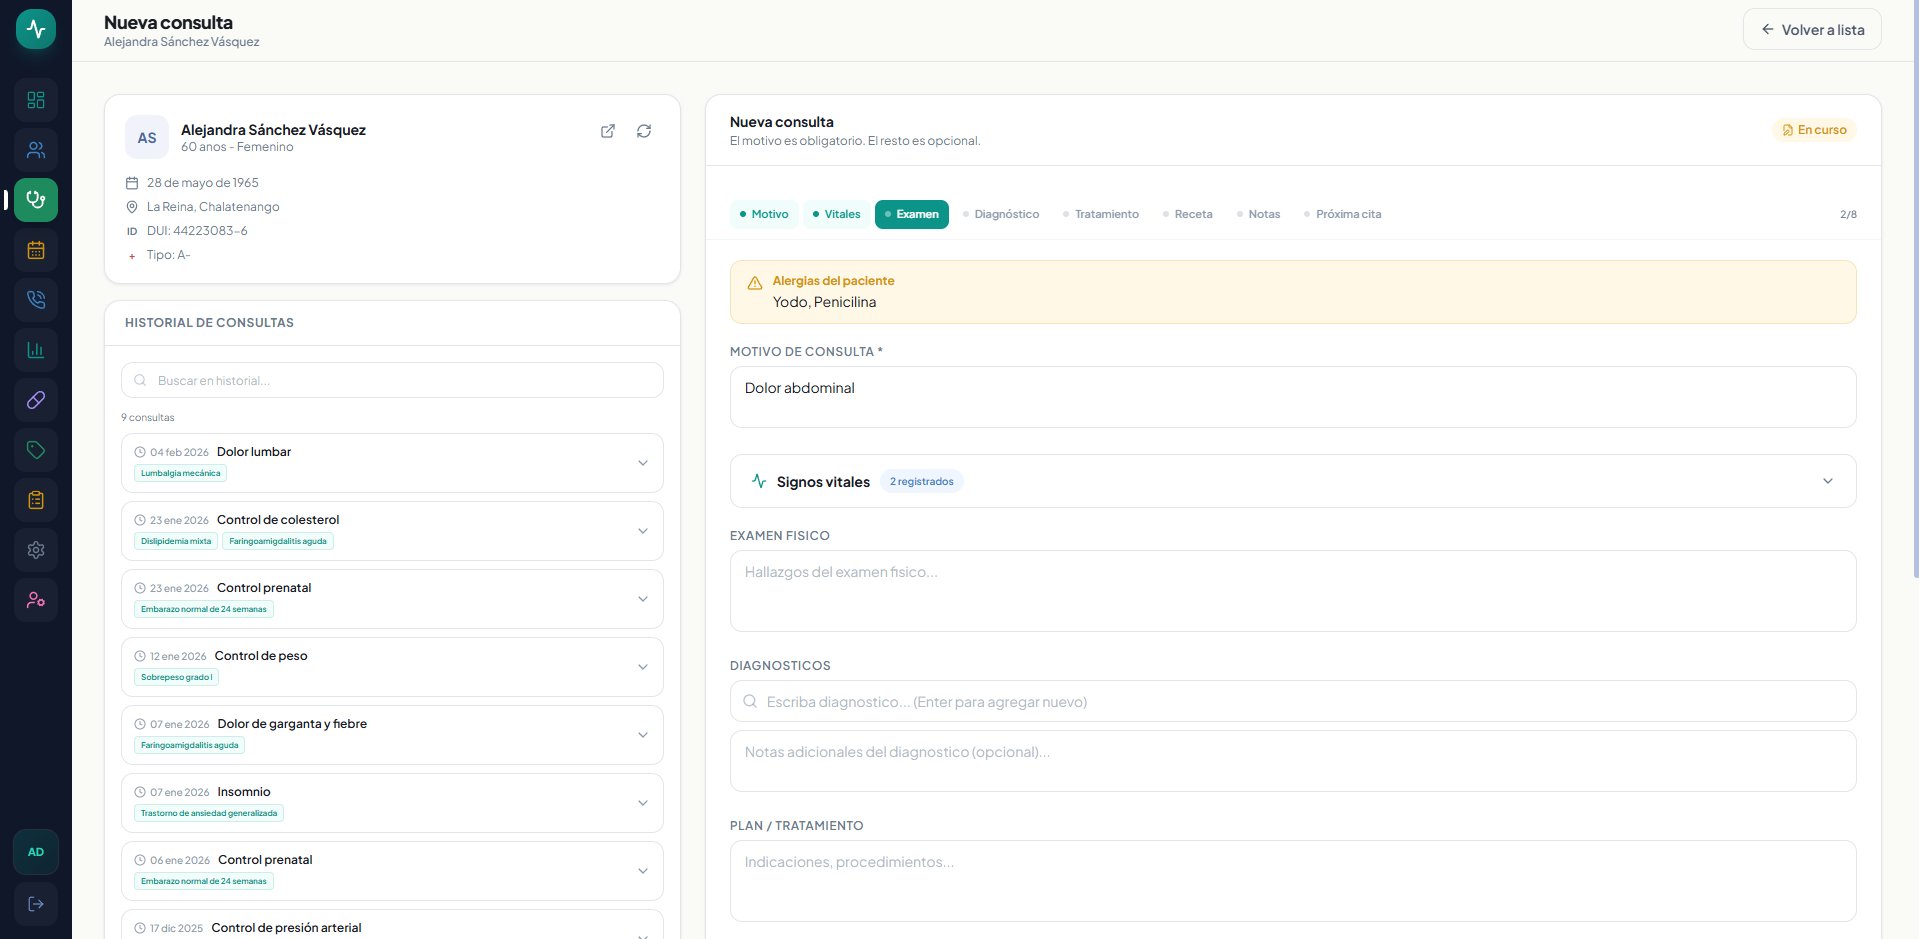Click the refresh patient data icon
This screenshot has height=939, width=1919.
[x=644, y=131]
